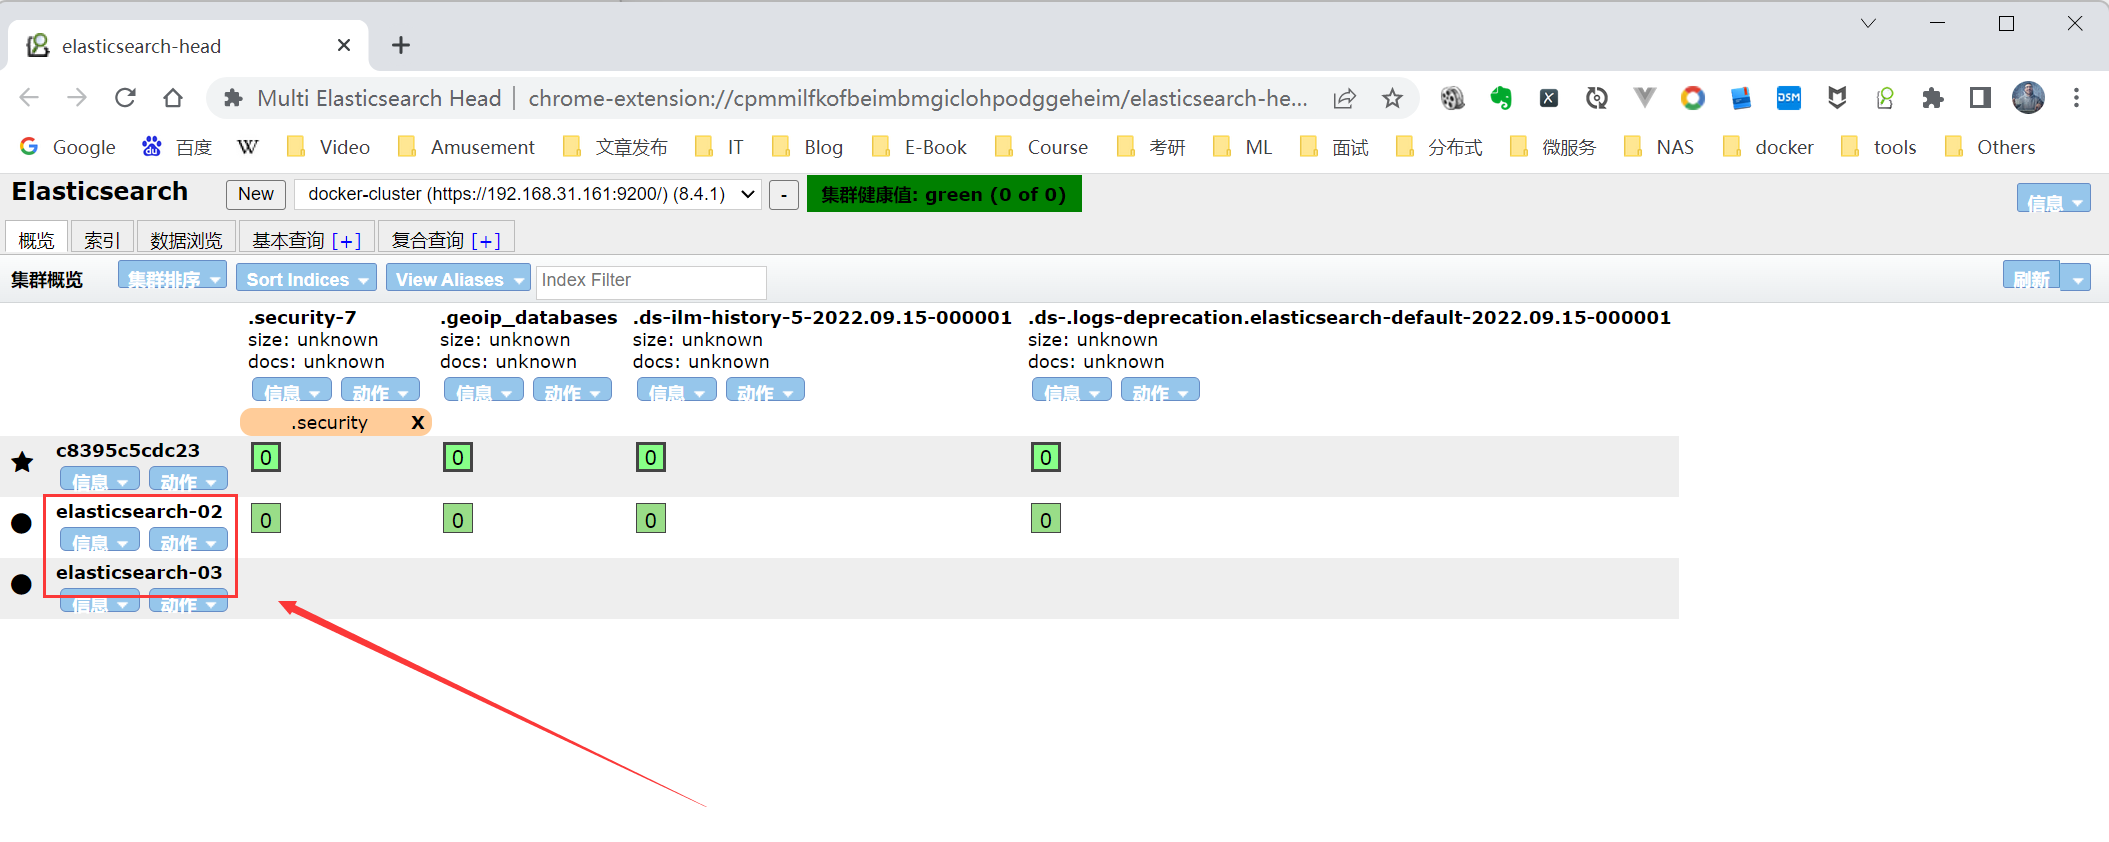Image resolution: width=2109 pixels, height=842 pixels.
Task: Select shard 0 of .security-7 on elasticsearch-02
Action: point(266,519)
